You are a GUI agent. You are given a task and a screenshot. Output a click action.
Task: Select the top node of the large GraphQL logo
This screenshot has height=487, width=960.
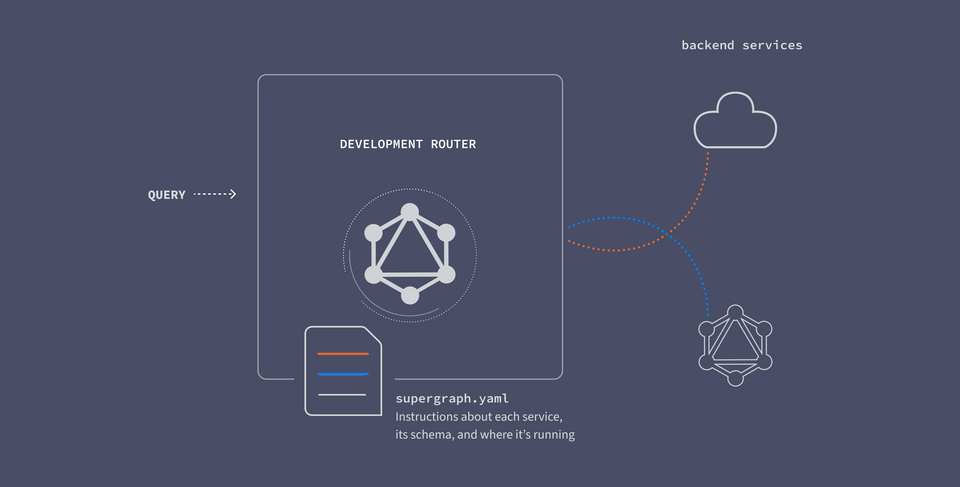tap(409, 212)
